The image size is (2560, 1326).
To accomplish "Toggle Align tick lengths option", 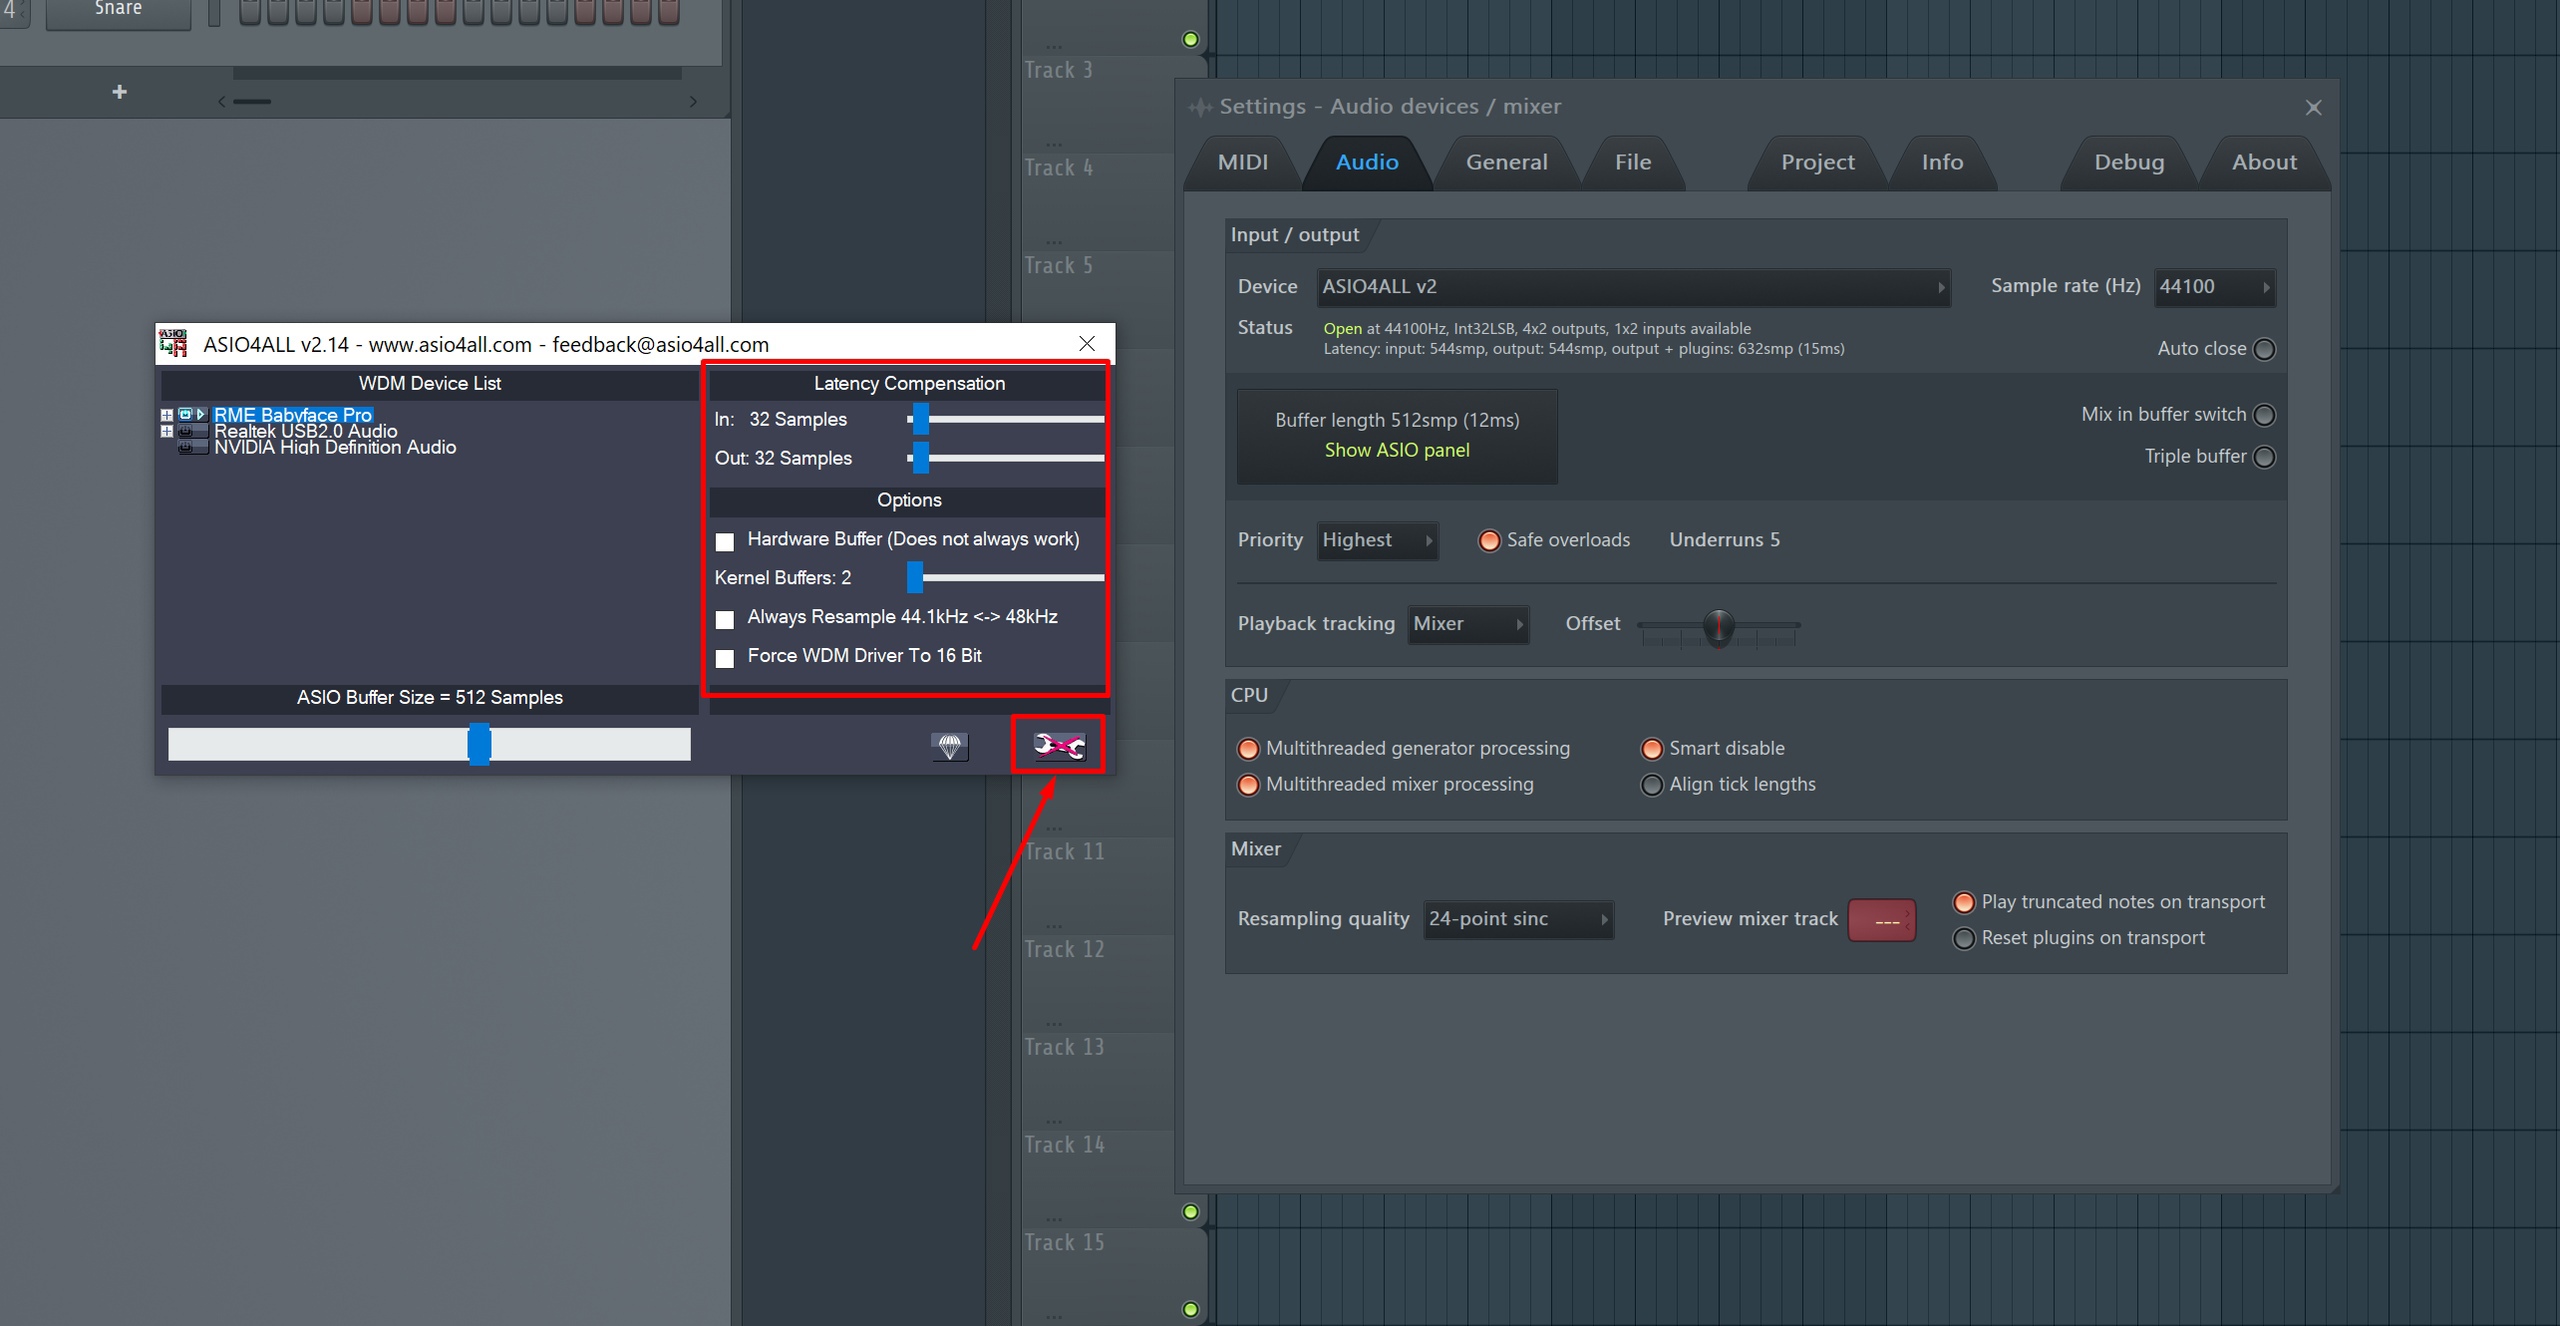I will (1652, 785).
